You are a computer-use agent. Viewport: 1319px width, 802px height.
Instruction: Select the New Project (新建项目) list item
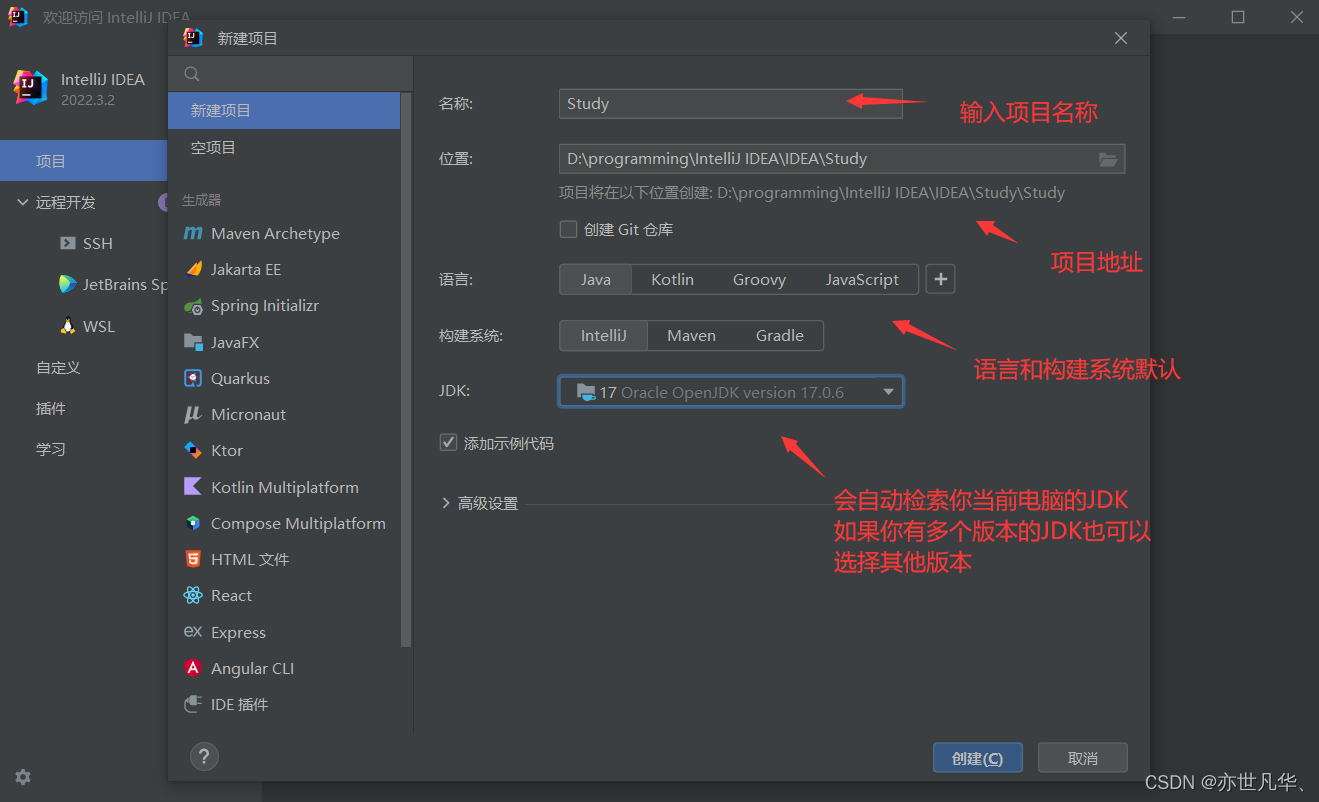[284, 110]
